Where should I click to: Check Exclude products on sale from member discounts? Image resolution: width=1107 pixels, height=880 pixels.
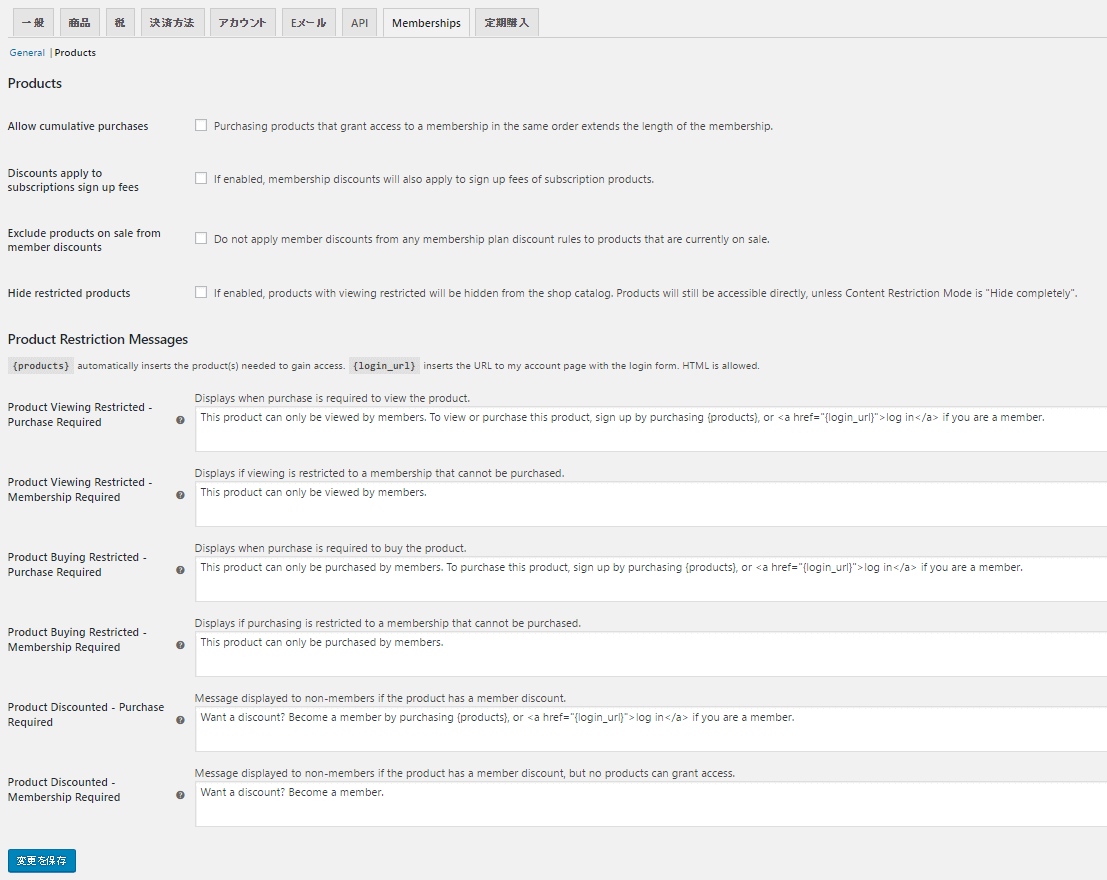point(201,239)
